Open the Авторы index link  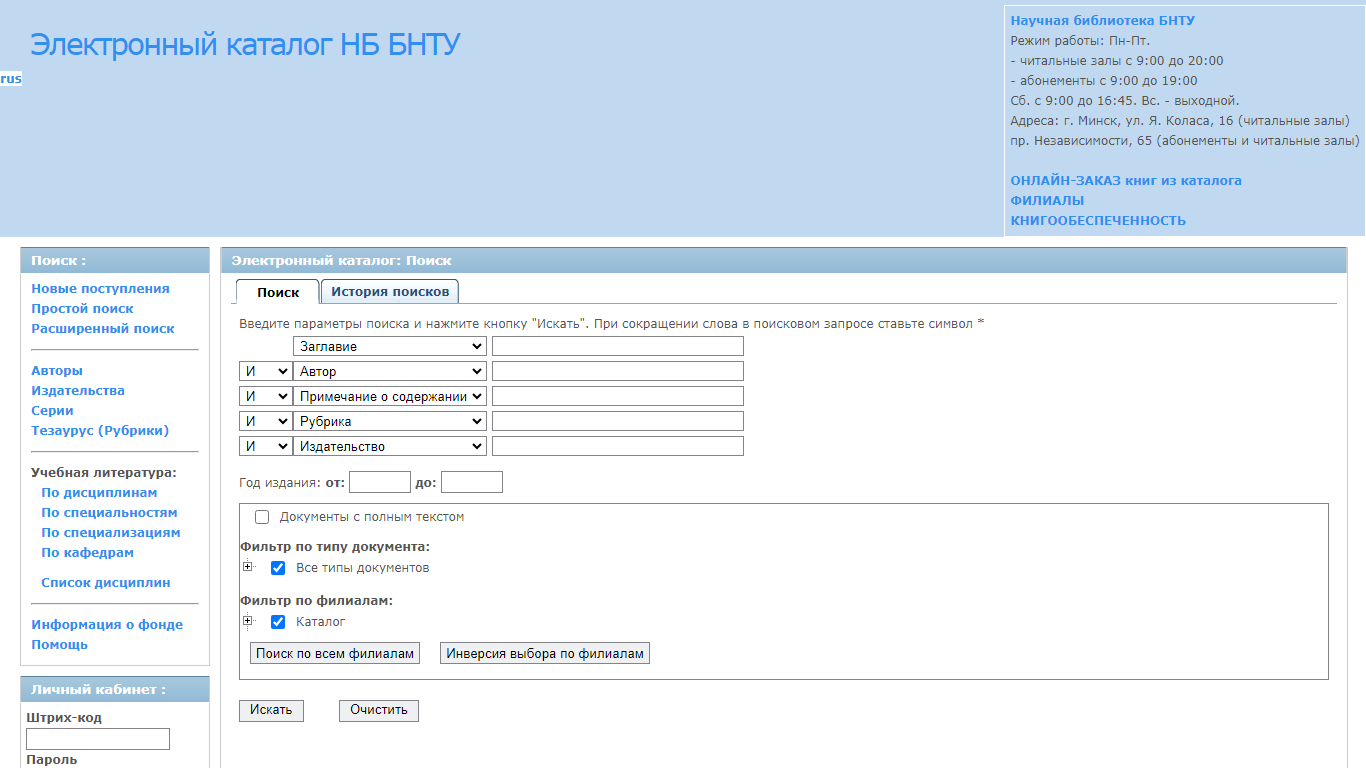(x=57, y=371)
